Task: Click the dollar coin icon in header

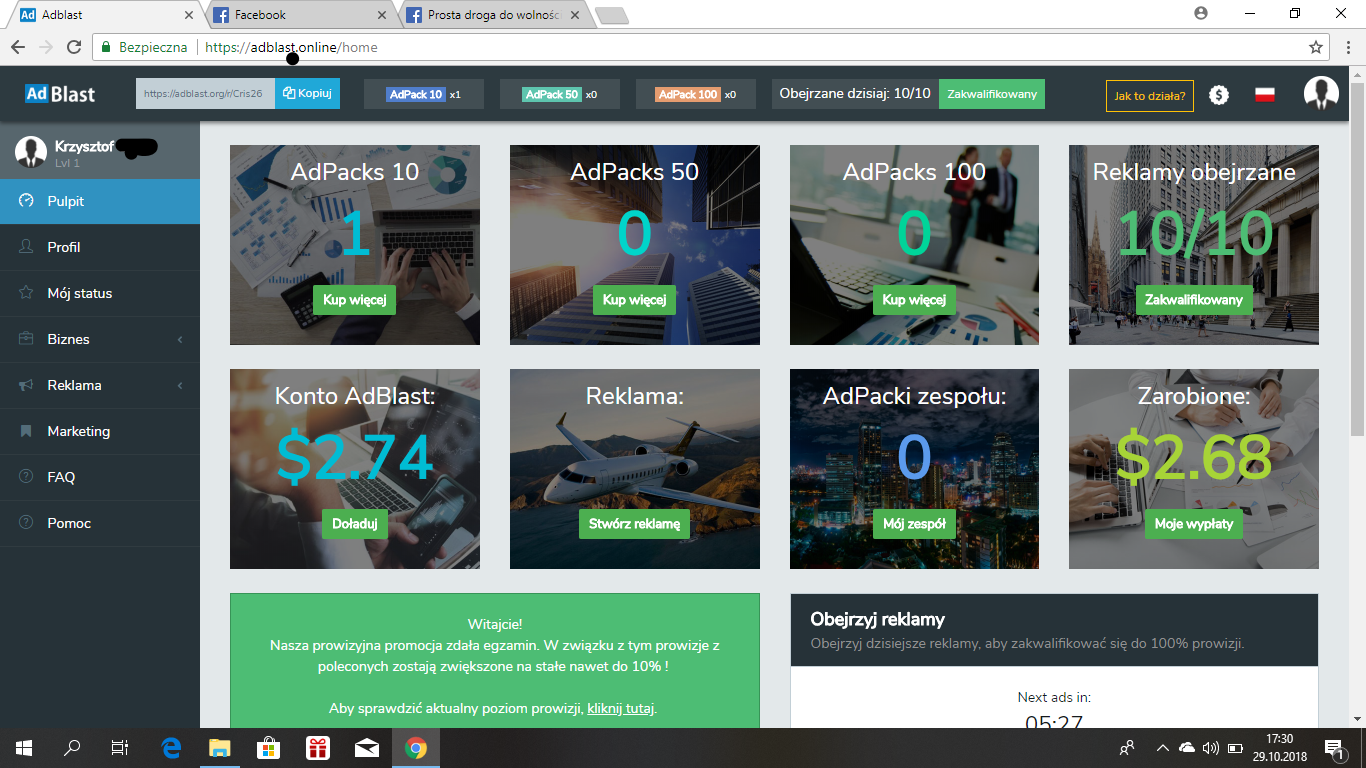Action: (x=1218, y=95)
